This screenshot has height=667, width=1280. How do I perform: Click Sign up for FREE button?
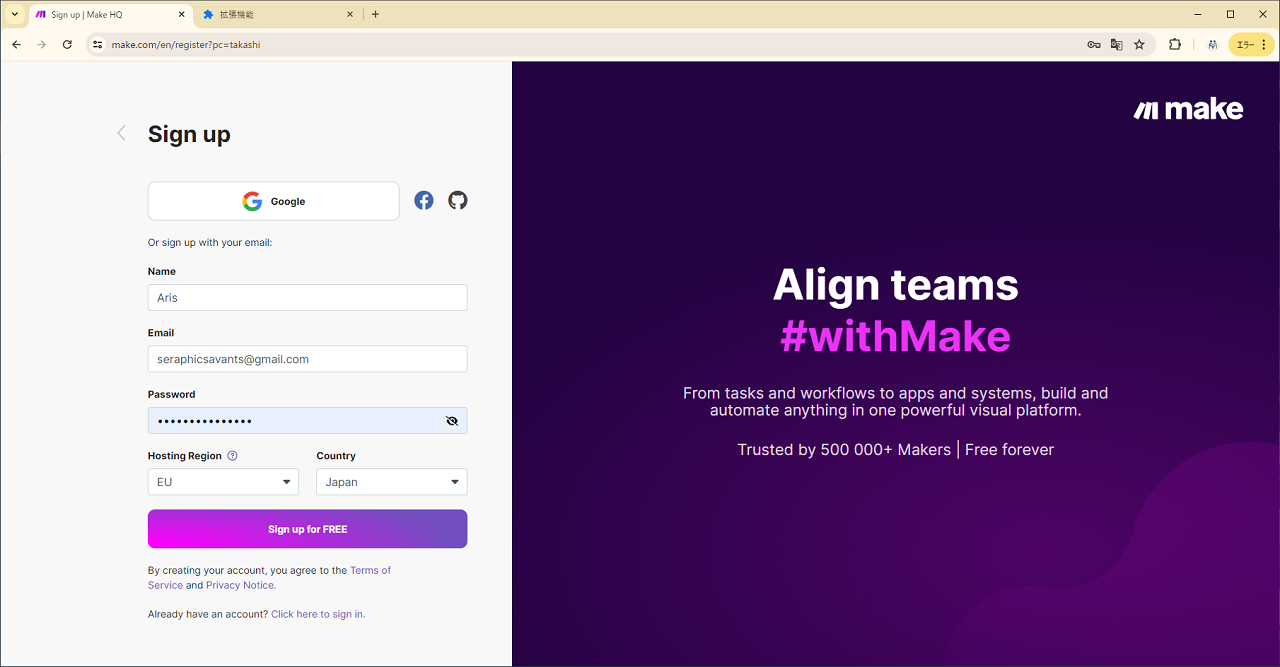(x=307, y=529)
